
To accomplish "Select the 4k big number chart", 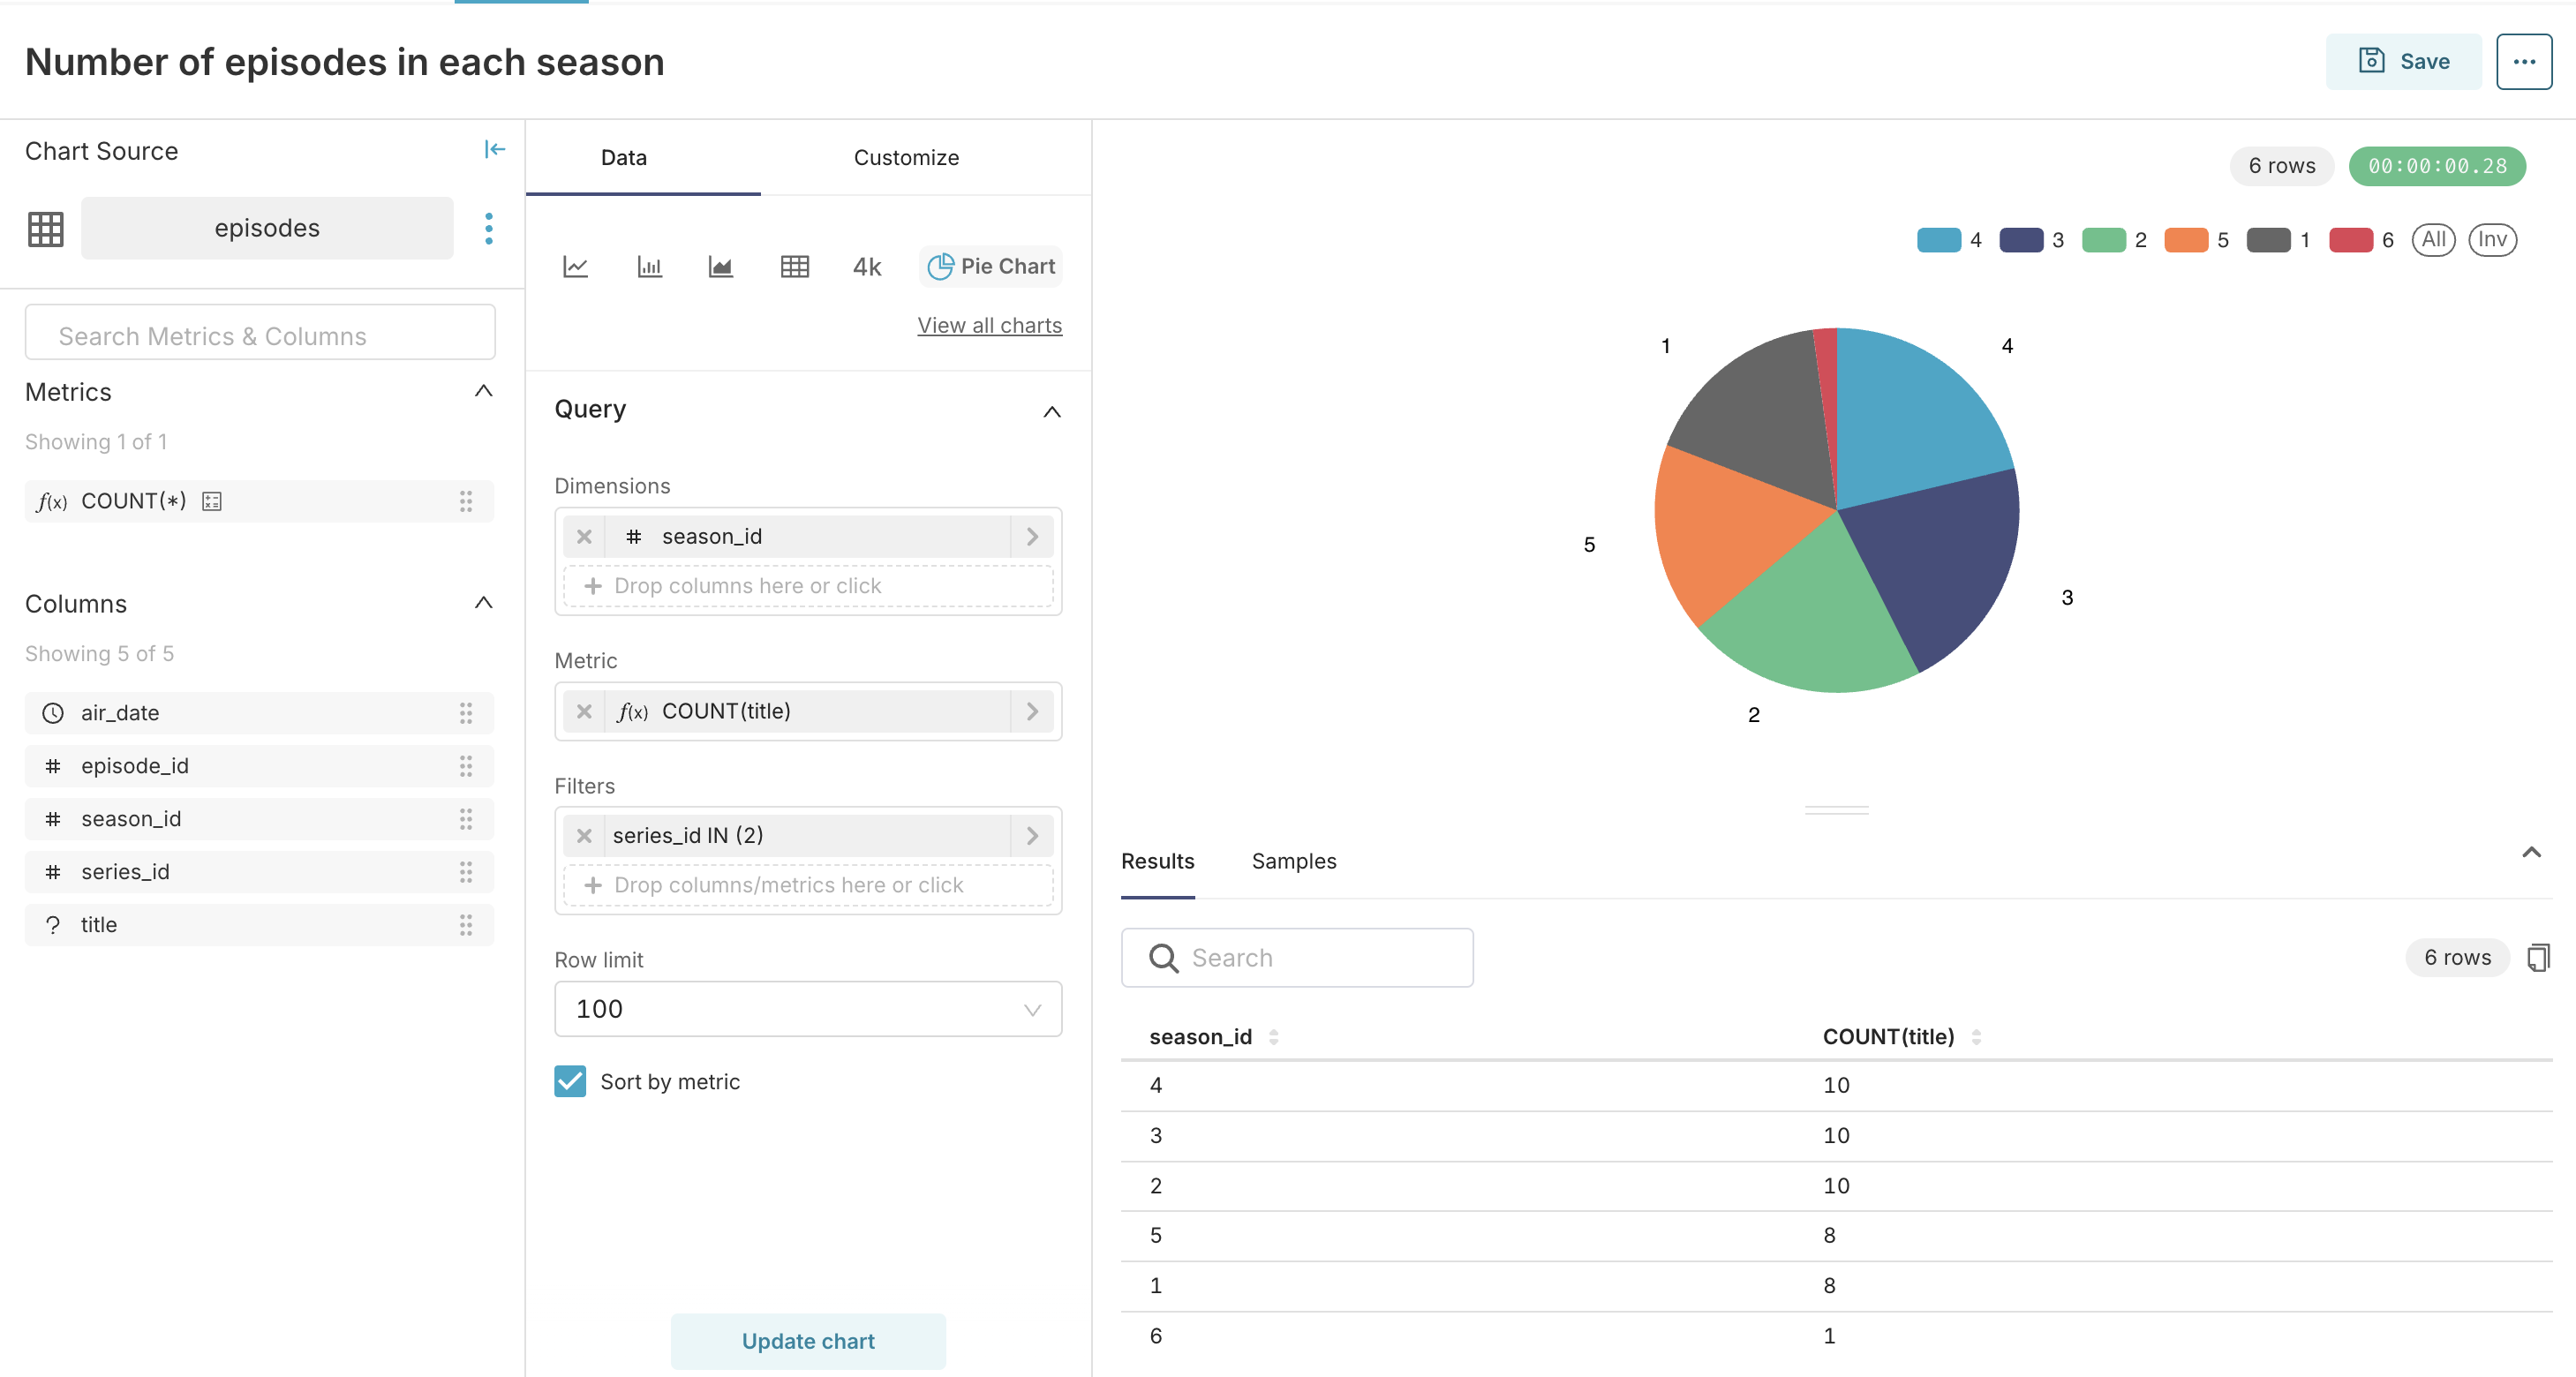I will [866, 266].
